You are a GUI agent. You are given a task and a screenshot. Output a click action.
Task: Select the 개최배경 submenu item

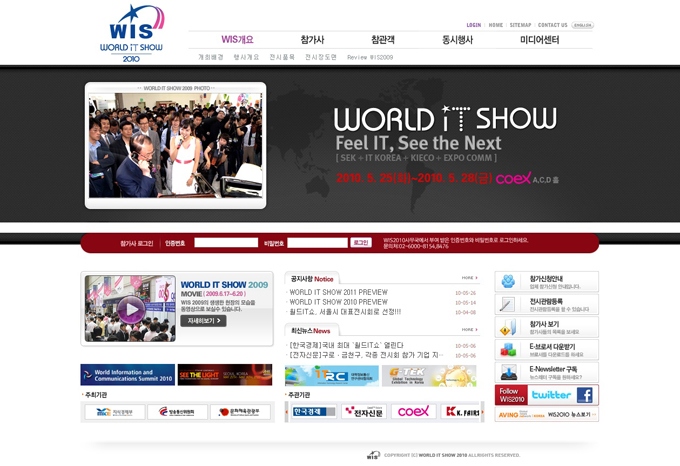click(x=211, y=57)
